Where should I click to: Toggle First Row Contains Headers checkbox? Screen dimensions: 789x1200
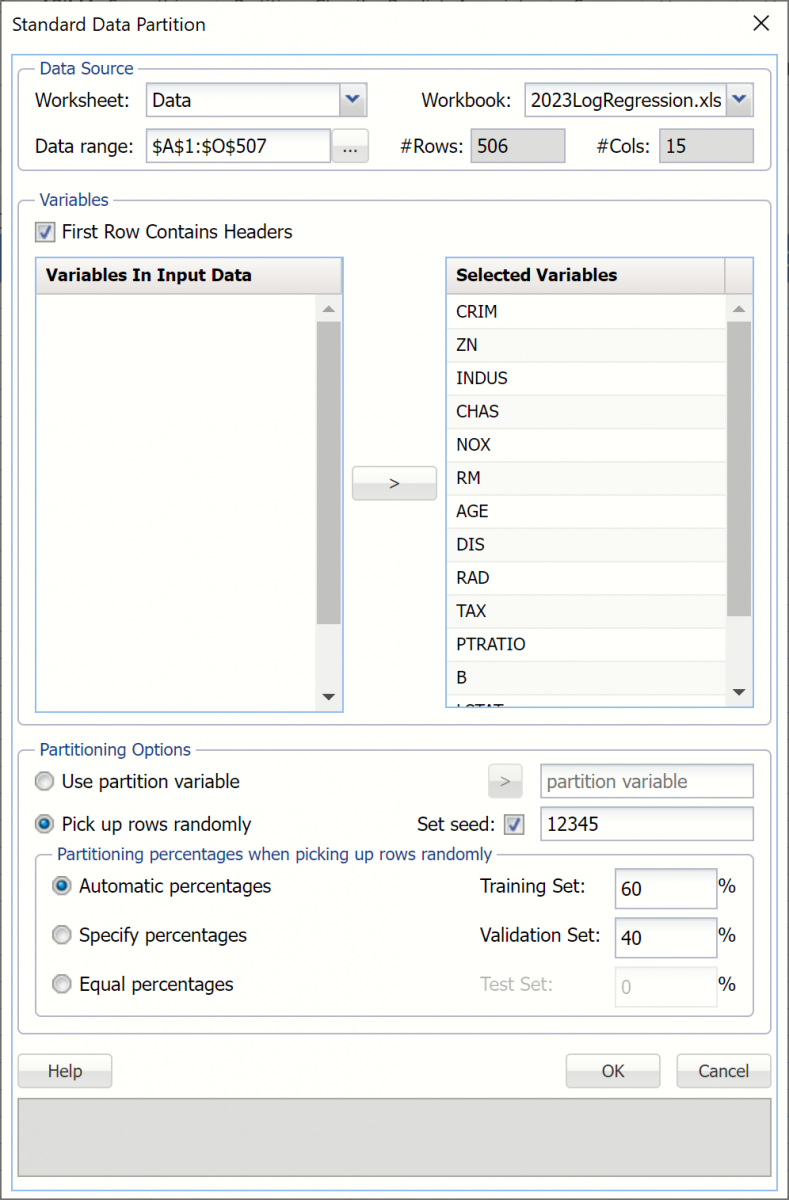45,232
